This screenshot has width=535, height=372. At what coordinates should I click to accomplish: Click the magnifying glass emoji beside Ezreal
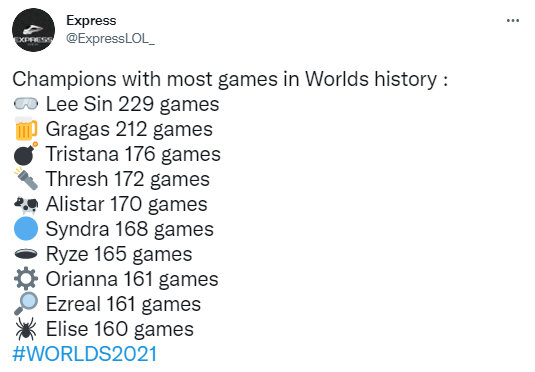[x=26, y=303]
